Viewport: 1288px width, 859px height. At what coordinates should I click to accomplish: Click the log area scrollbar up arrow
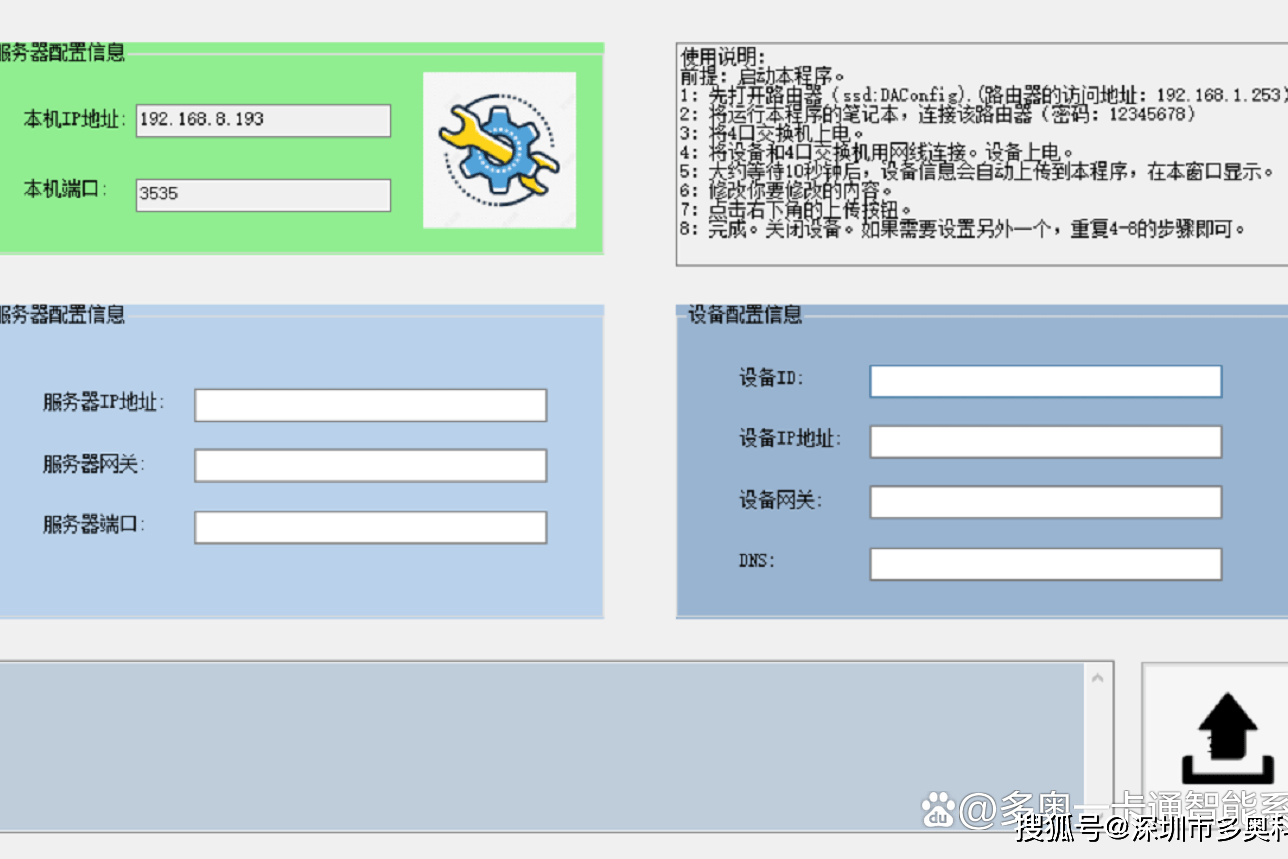point(1097,678)
